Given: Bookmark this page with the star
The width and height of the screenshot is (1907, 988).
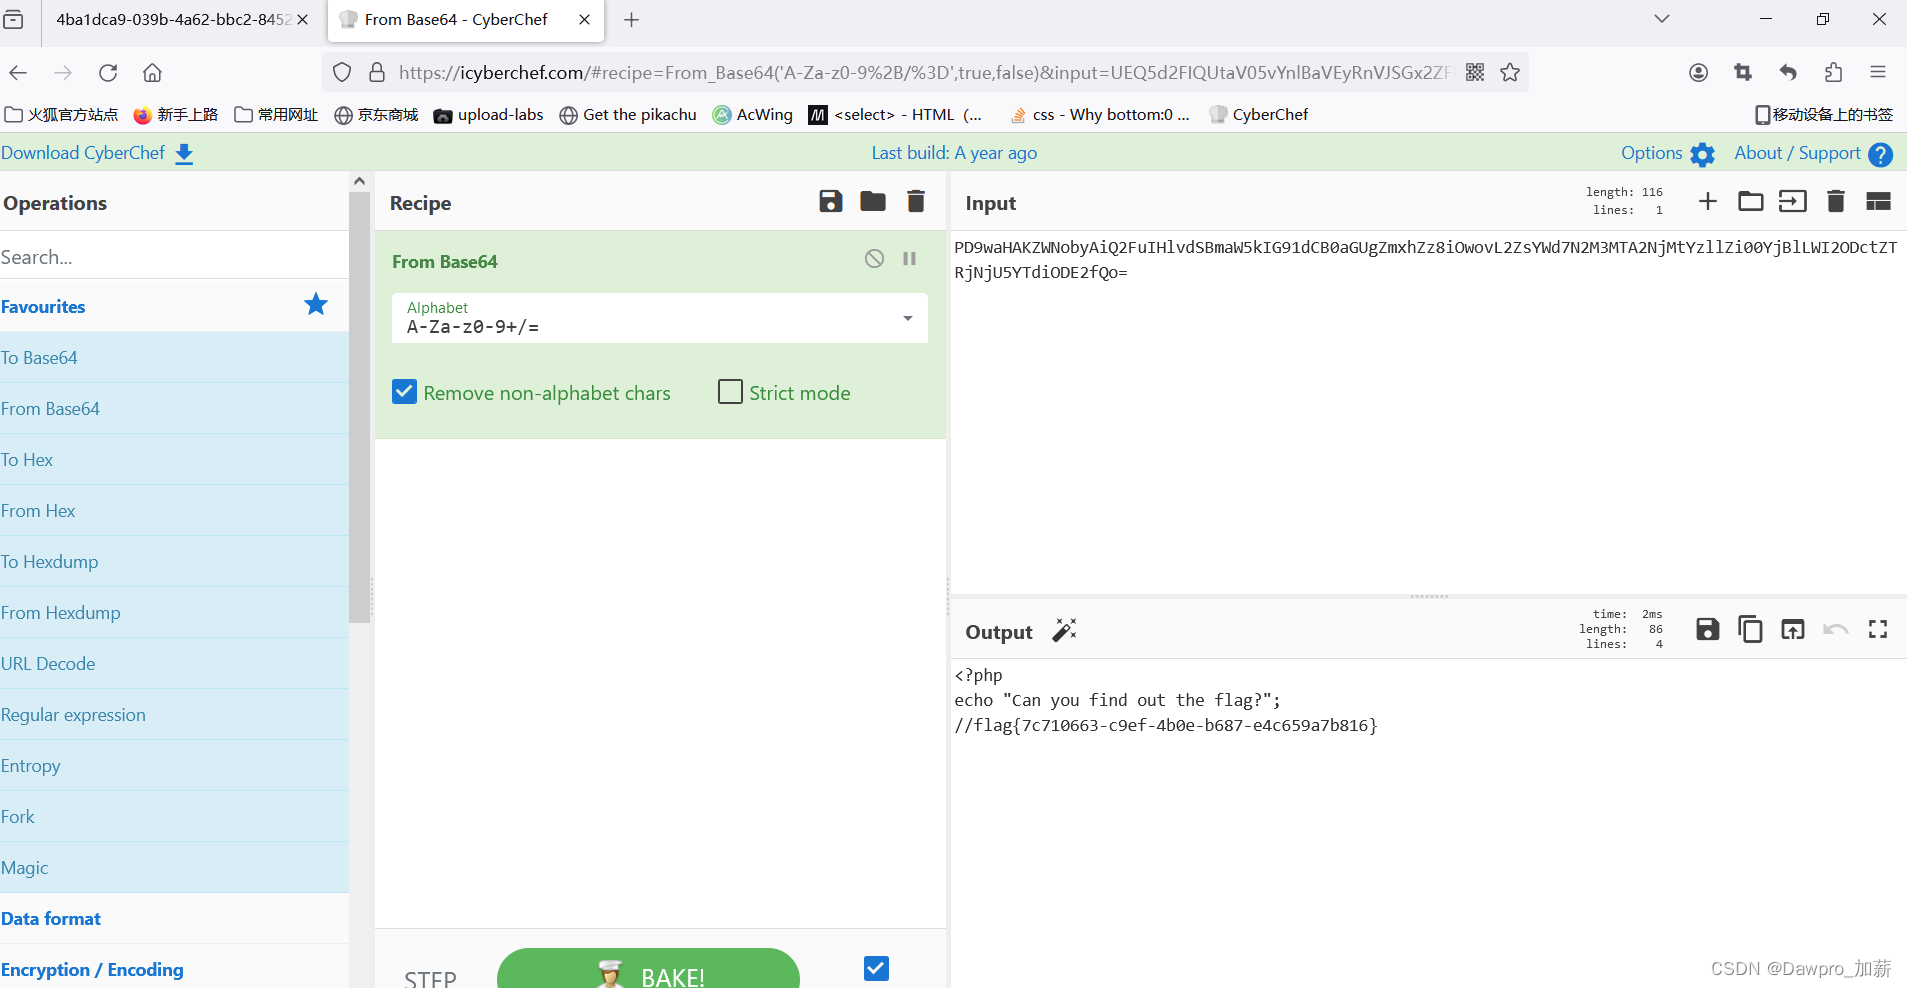Looking at the screenshot, I should coord(1510,72).
